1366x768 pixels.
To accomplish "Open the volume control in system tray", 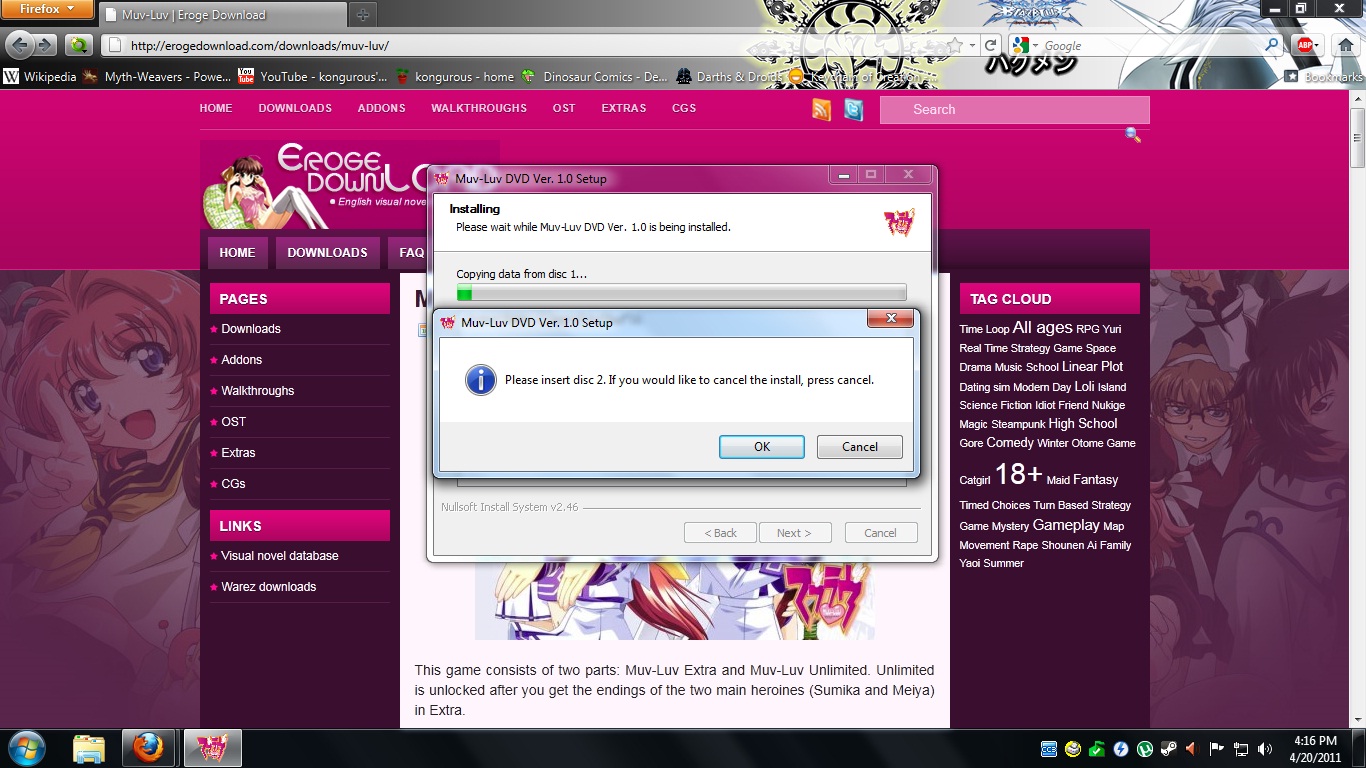I will [x=1265, y=749].
